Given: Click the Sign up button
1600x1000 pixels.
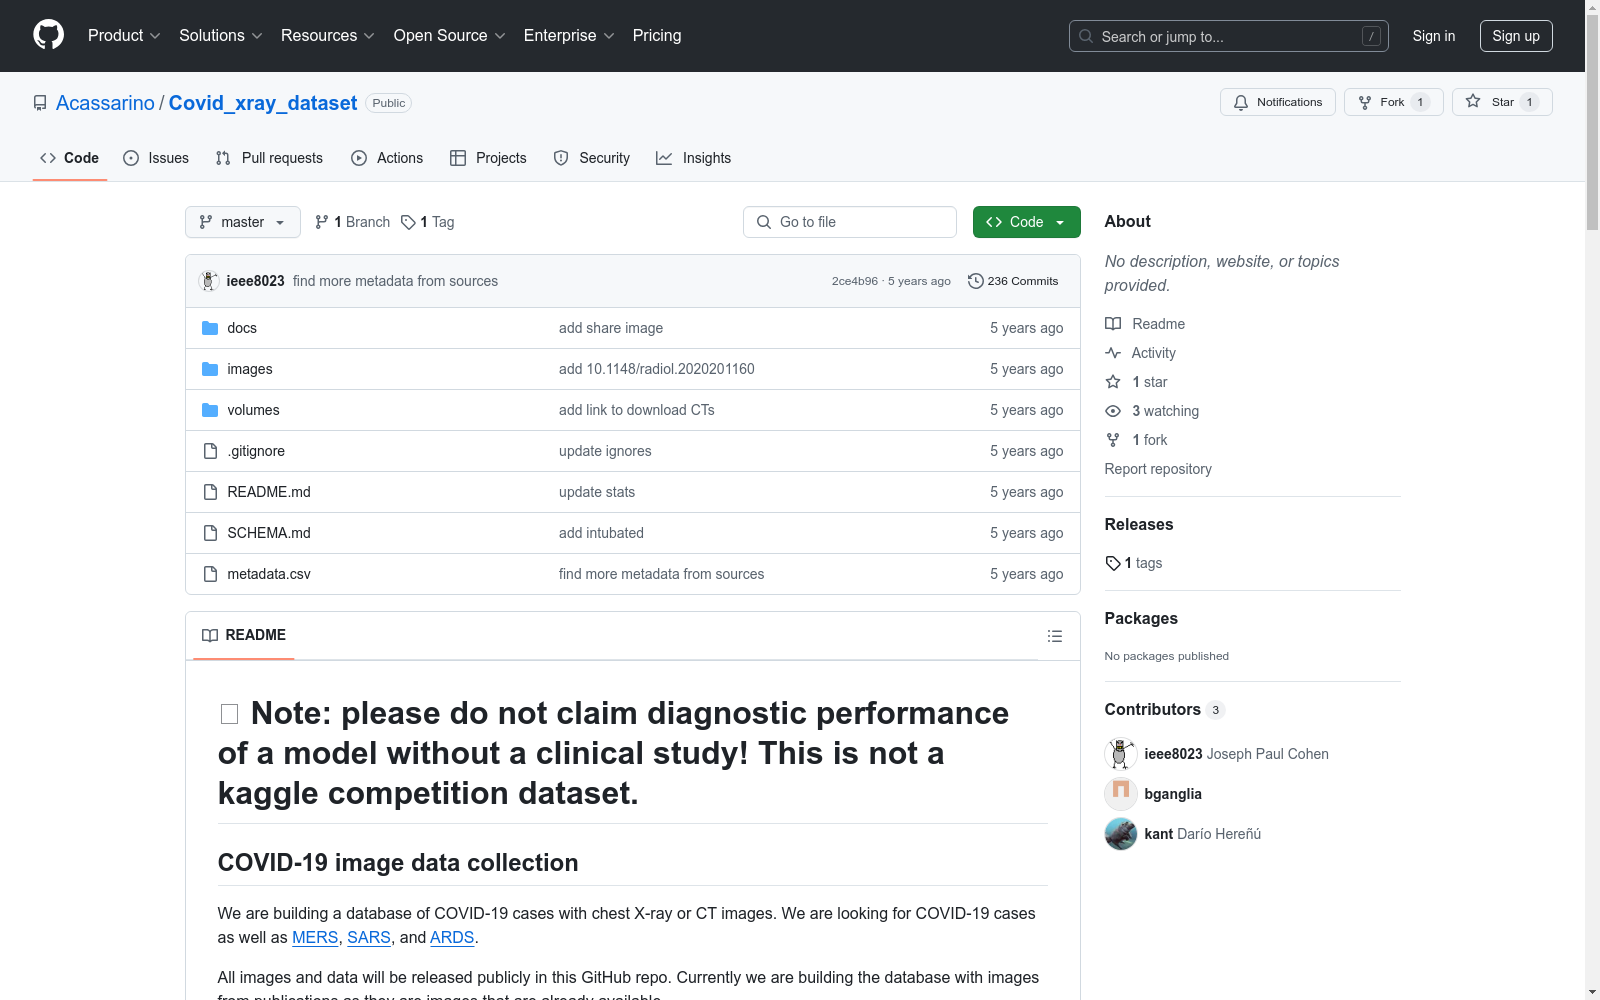Looking at the screenshot, I should tap(1516, 36).
